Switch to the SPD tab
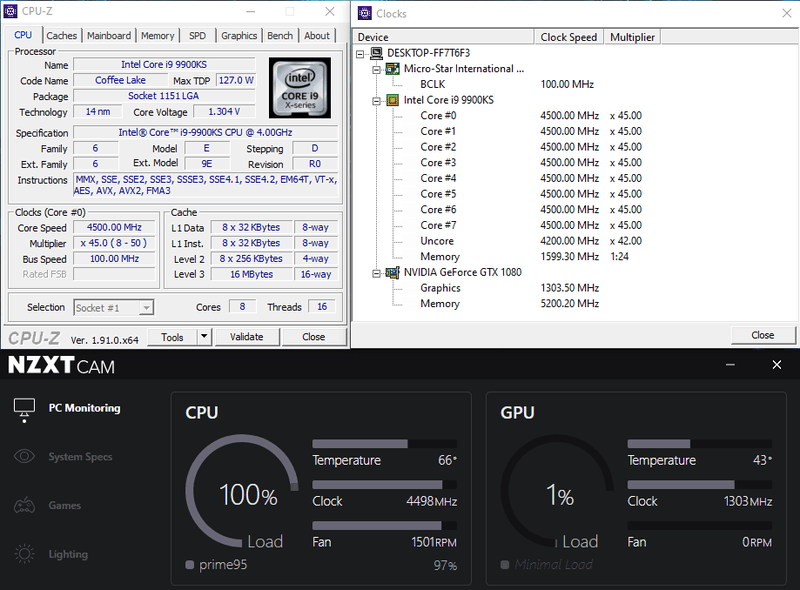The image size is (800, 590). point(197,36)
